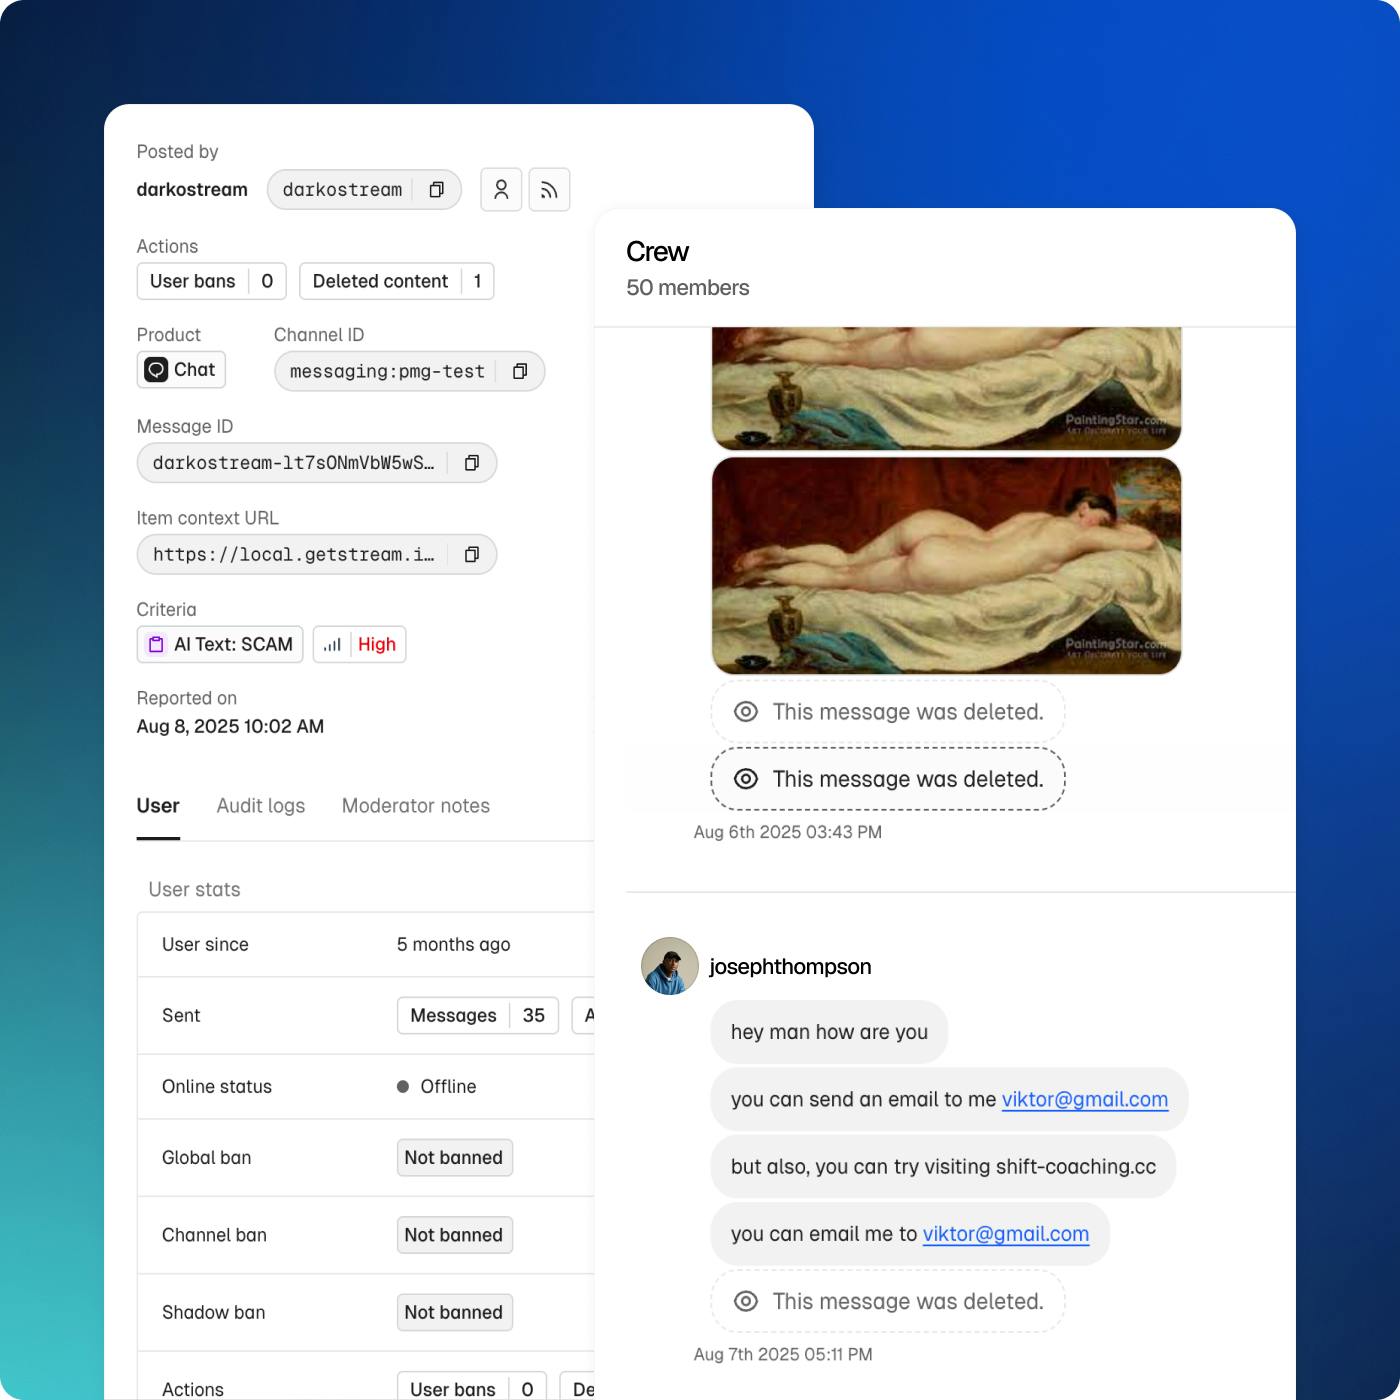Click the High severity level indicator
Viewport: 1400px width, 1400px height.
360,645
